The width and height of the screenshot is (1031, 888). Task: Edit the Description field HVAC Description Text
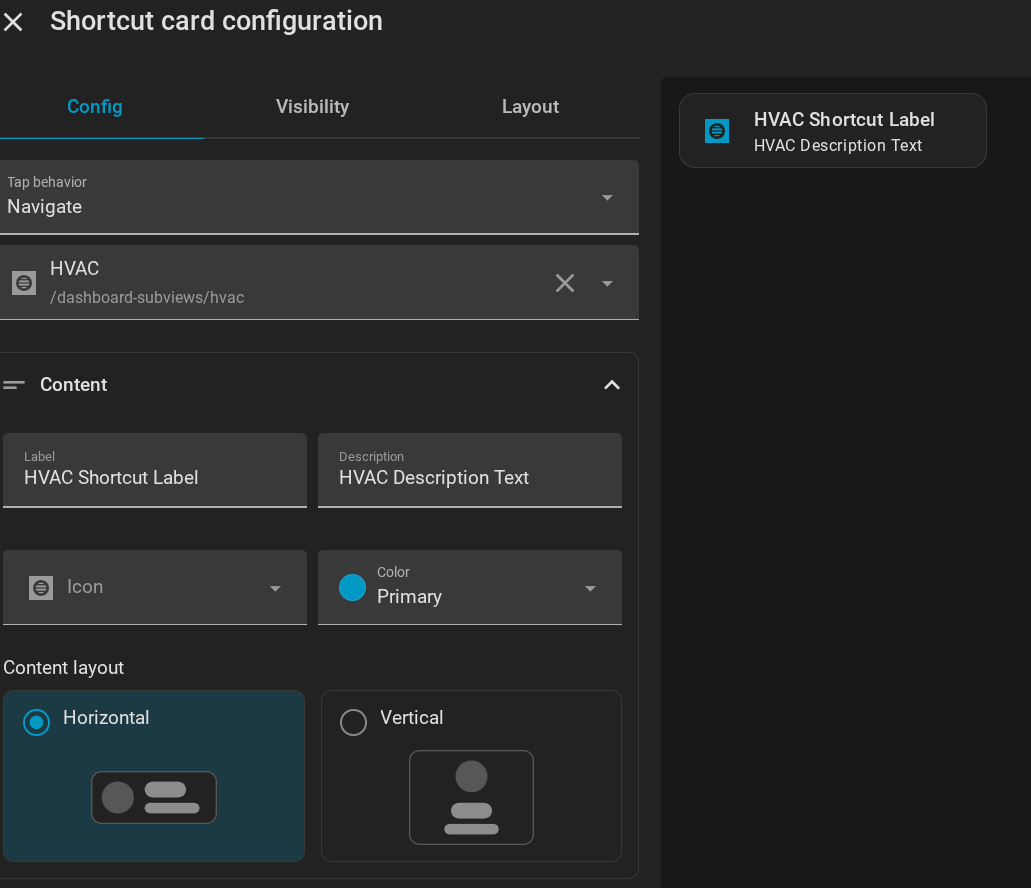(470, 470)
